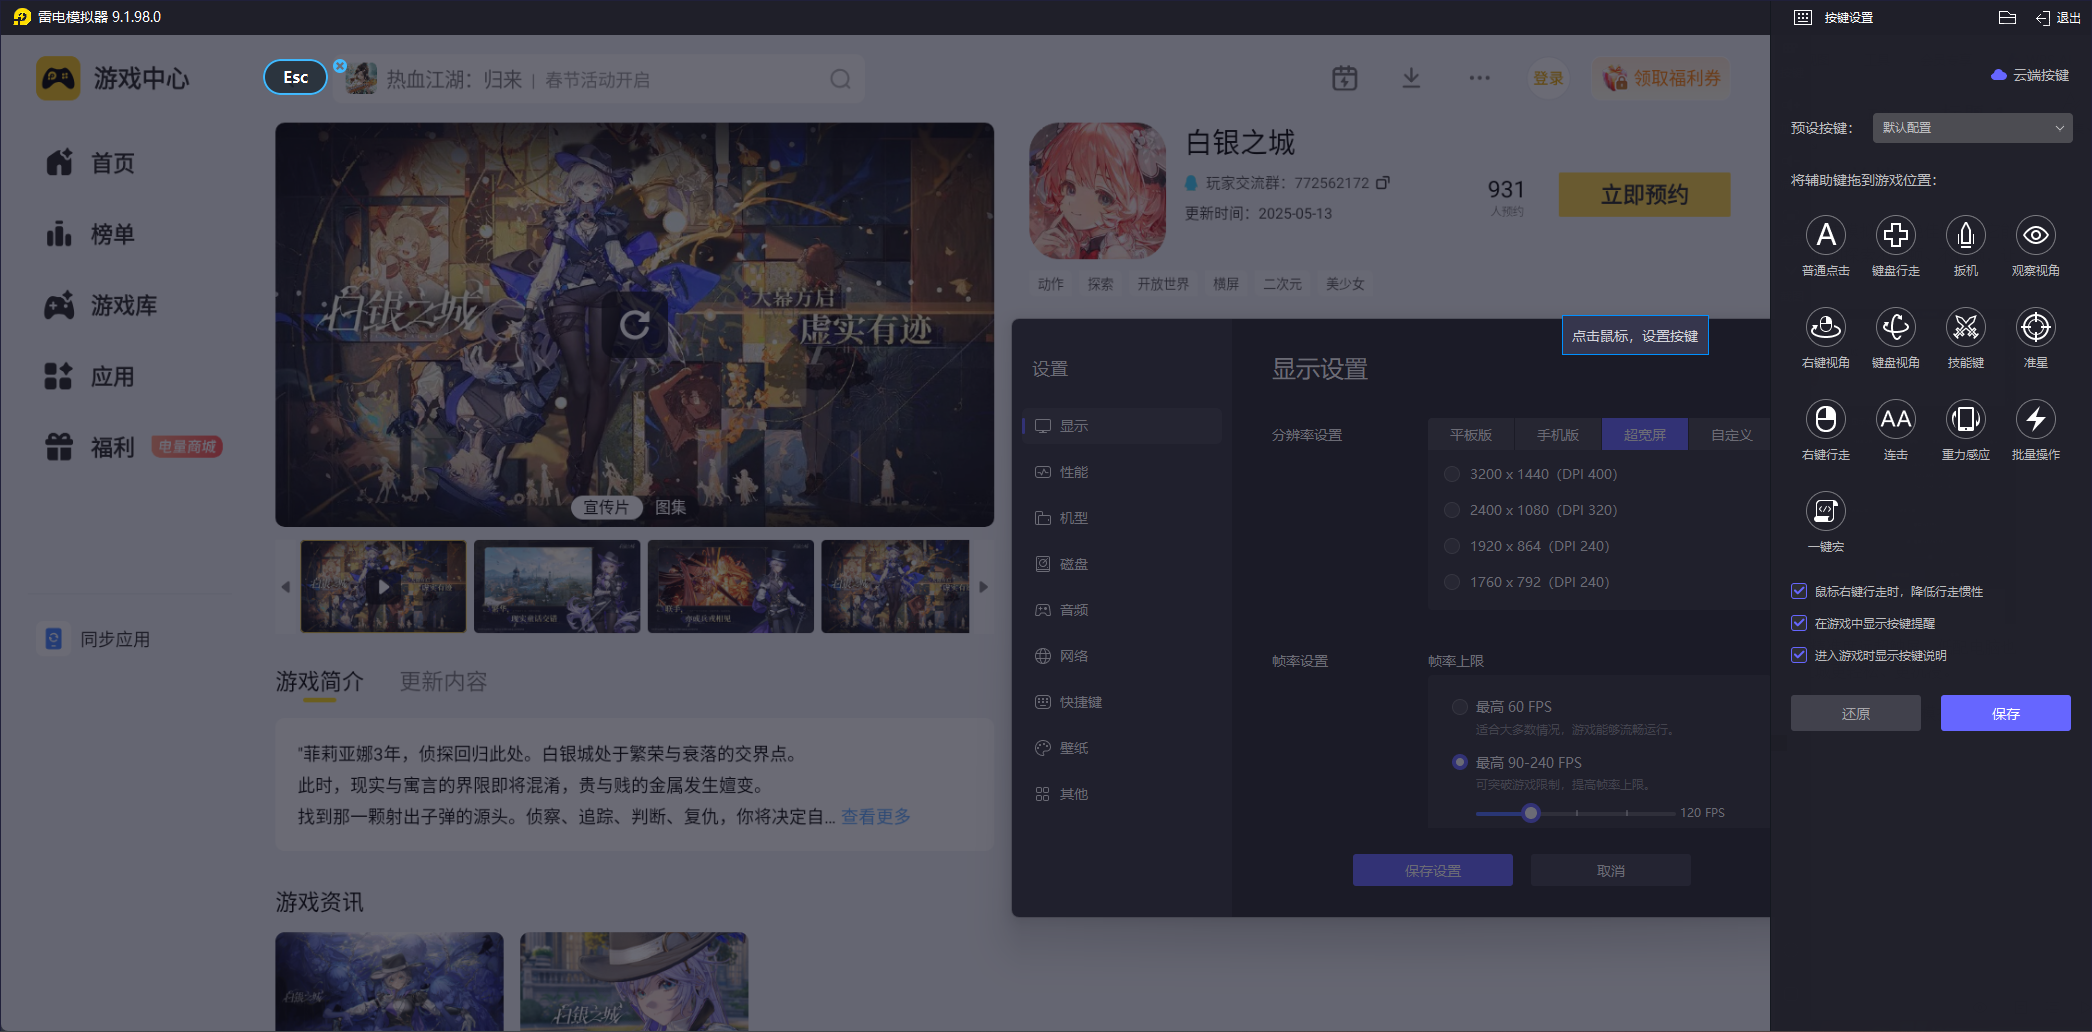
Task: Click 取消 in display settings
Action: pos(1610,870)
